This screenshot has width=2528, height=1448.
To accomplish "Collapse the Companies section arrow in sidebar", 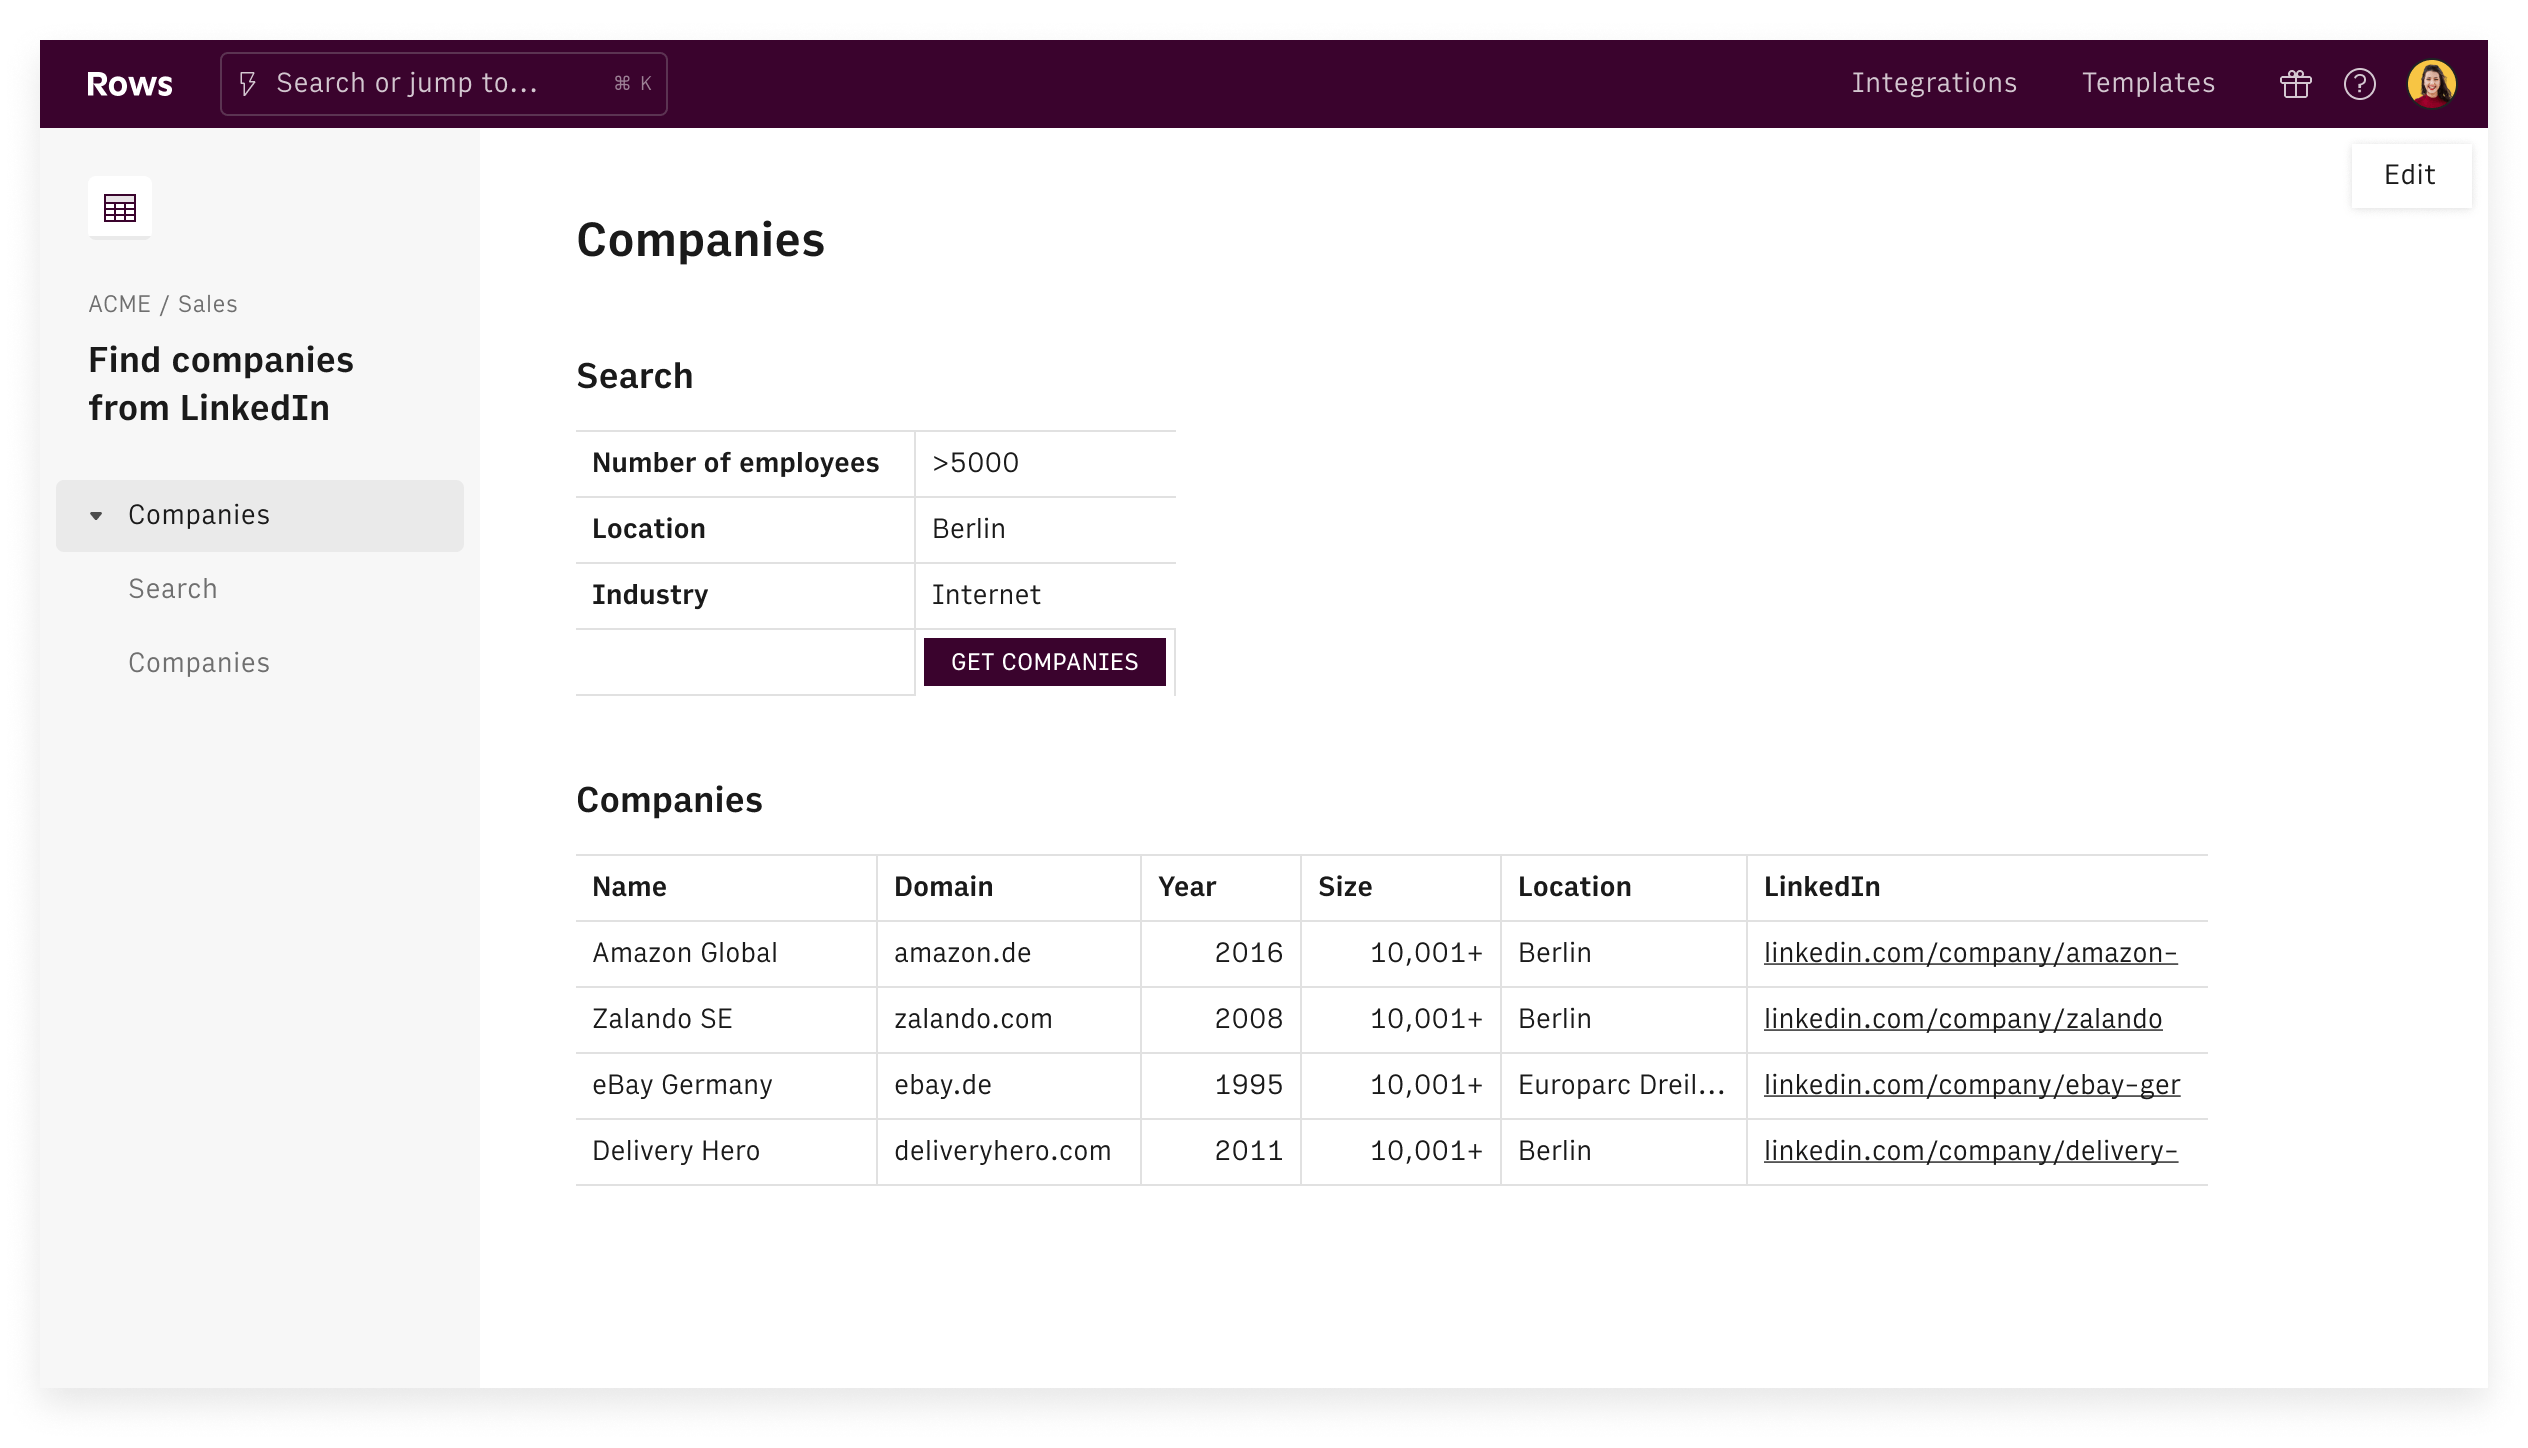I will pyautogui.click(x=96, y=516).
